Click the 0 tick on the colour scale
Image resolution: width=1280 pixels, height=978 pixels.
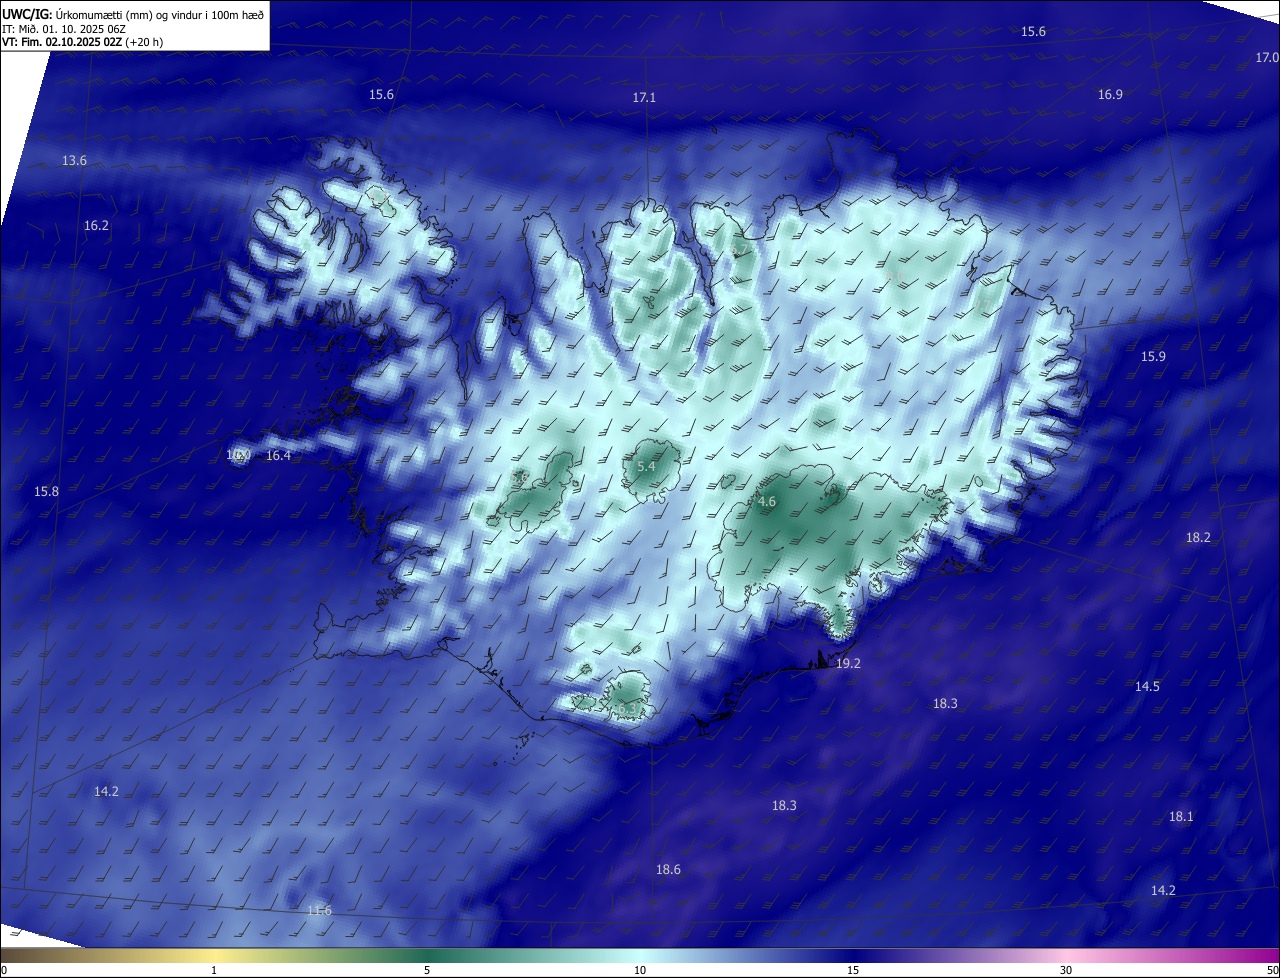pos(4,970)
